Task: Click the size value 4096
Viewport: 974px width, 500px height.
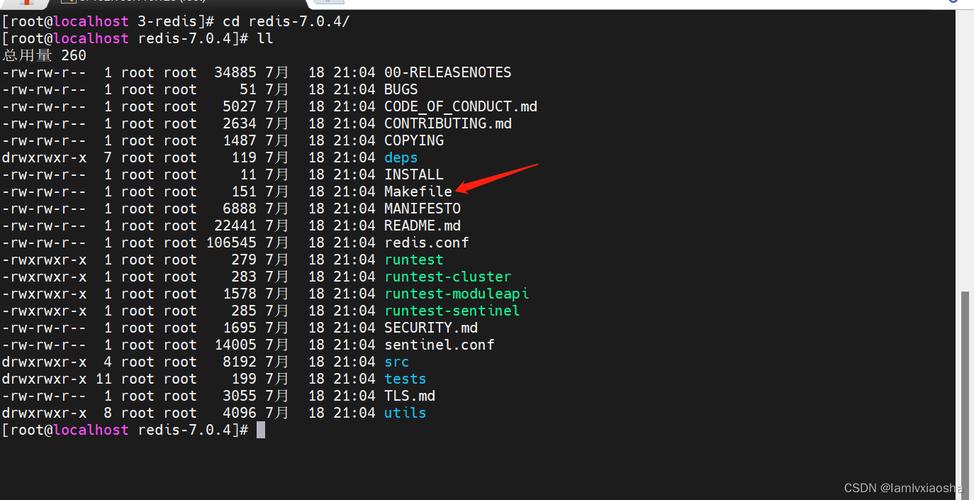Action: pyautogui.click(x=240, y=413)
